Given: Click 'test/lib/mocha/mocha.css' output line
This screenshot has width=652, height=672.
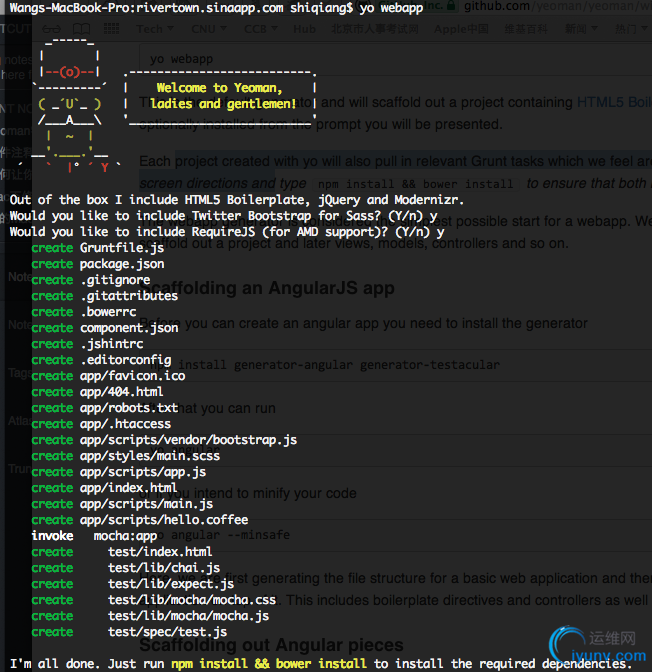Looking at the screenshot, I should (x=154, y=600).
